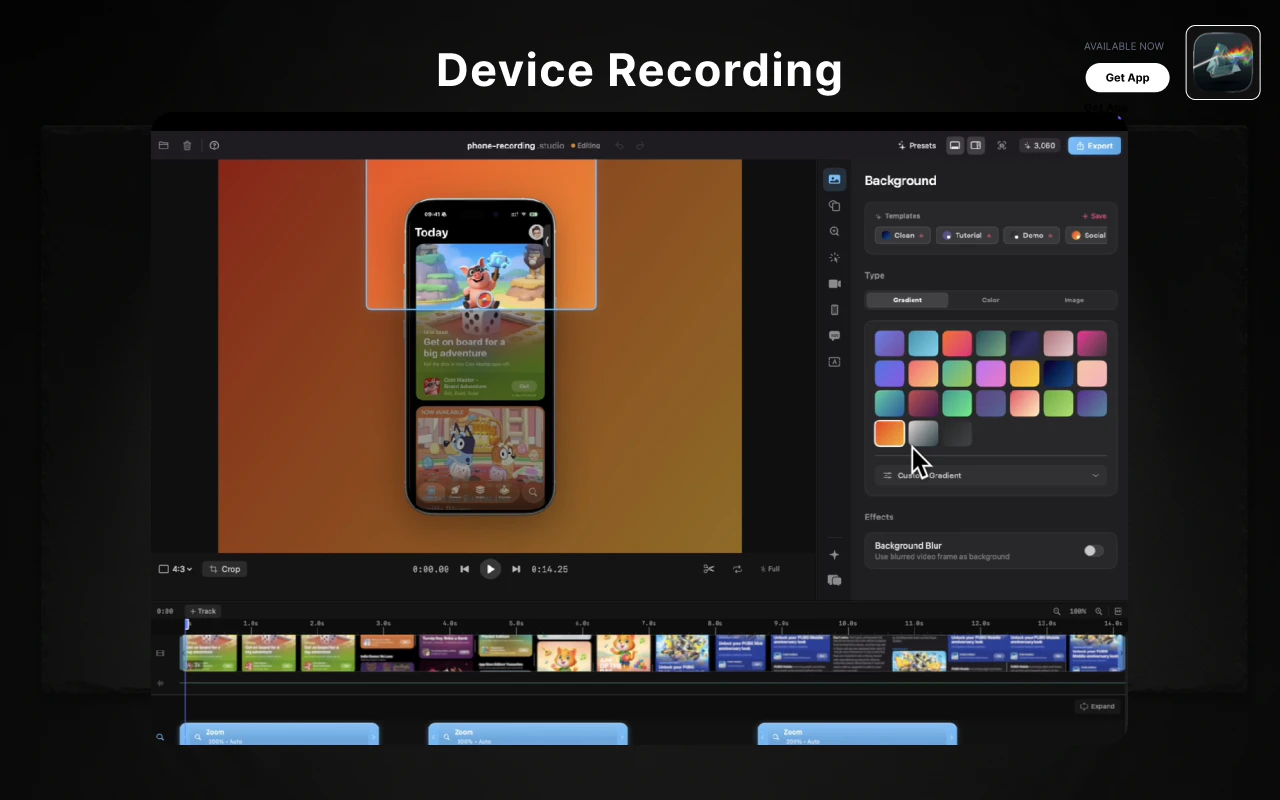
Task: Open the Device phone sidebar icon
Action: point(834,310)
